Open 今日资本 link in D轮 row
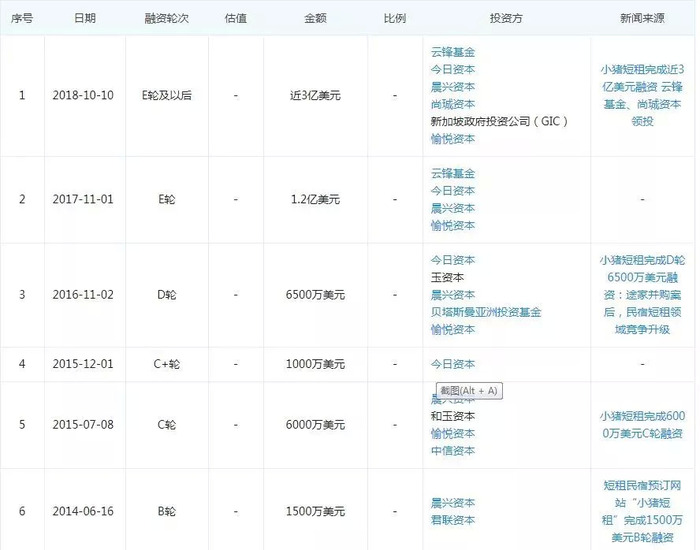The height and width of the screenshot is (550, 700). (x=452, y=260)
